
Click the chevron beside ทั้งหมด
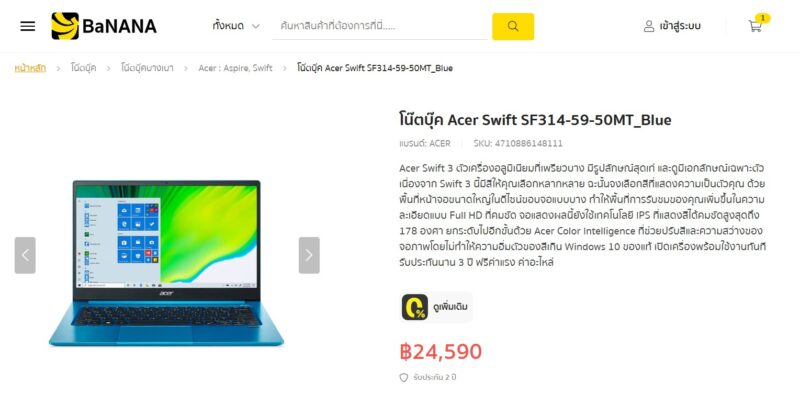point(256,26)
